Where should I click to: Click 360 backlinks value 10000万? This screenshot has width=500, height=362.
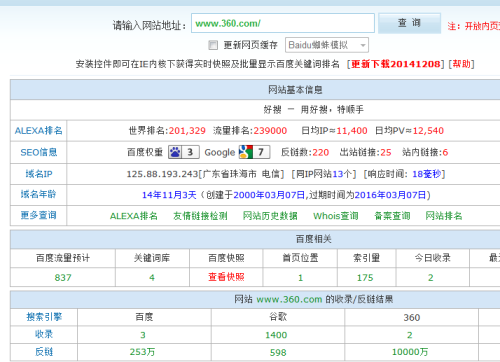410,352
